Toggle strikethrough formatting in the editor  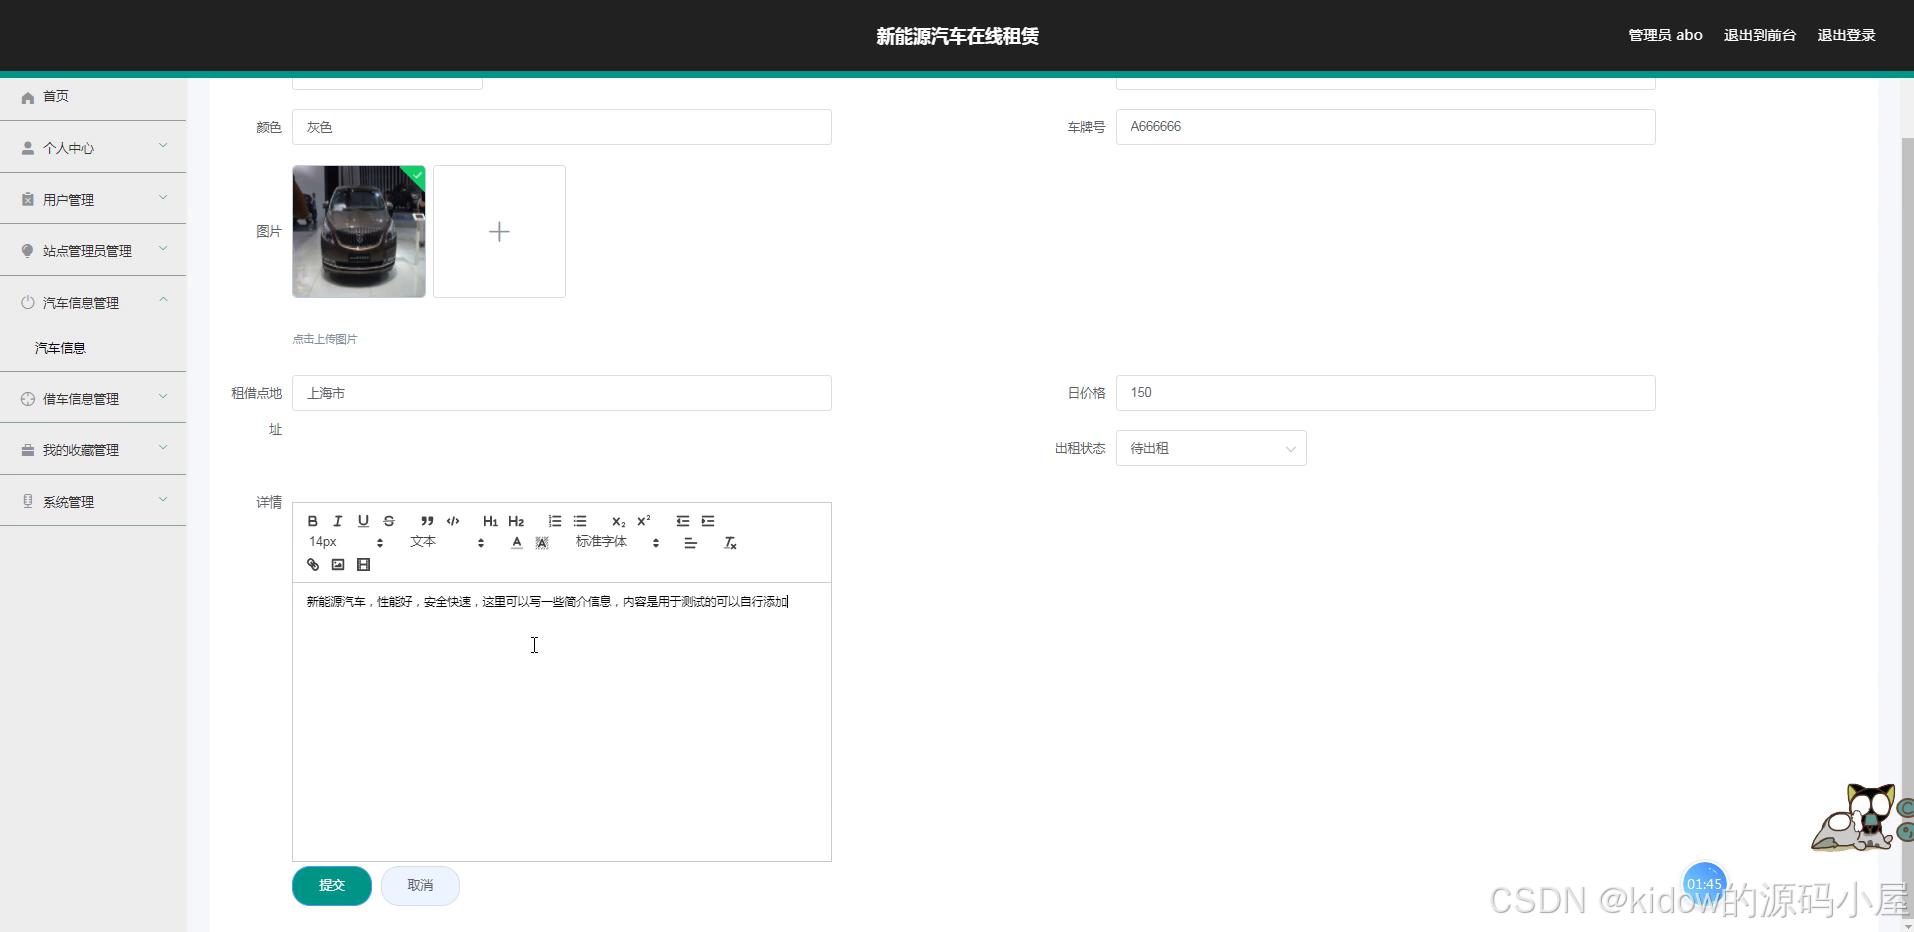coord(389,521)
